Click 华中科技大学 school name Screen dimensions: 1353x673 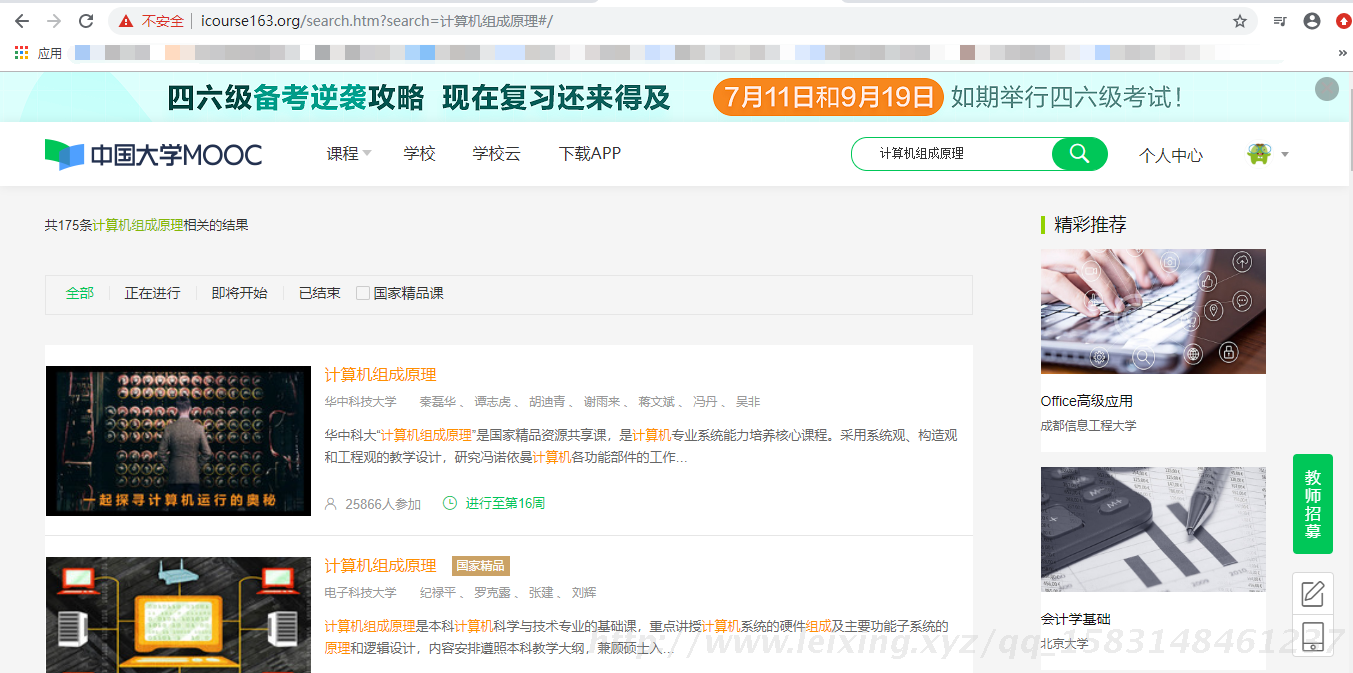pos(360,401)
